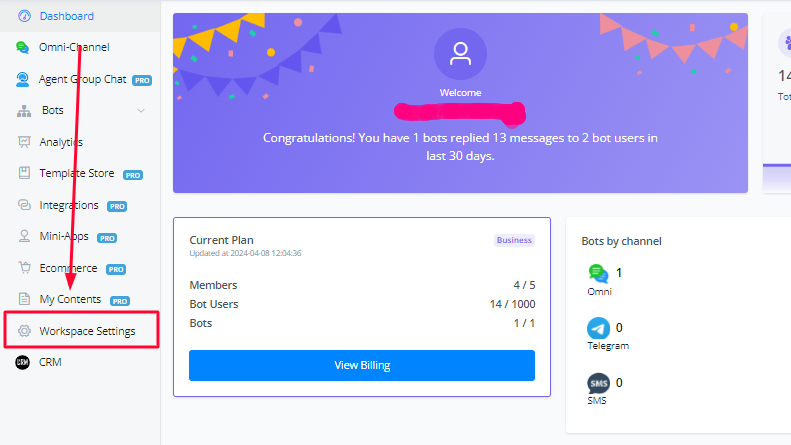This screenshot has width=791, height=445.
Task: Click the SMS channel icon
Action: click(598, 383)
